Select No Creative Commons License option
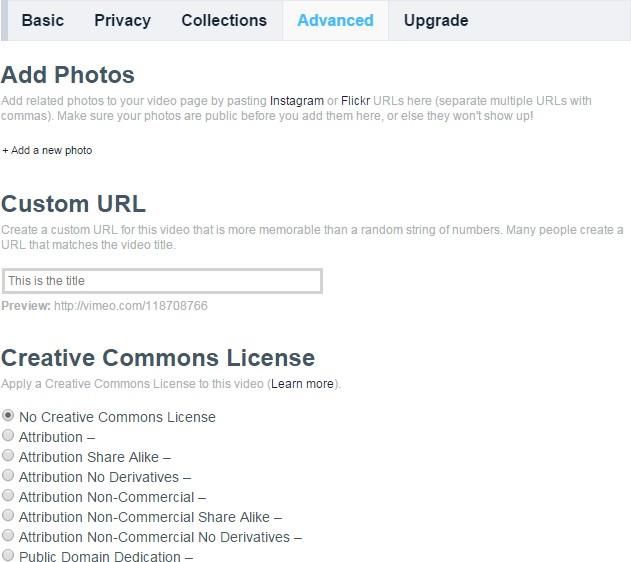 [x=8, y=415]
